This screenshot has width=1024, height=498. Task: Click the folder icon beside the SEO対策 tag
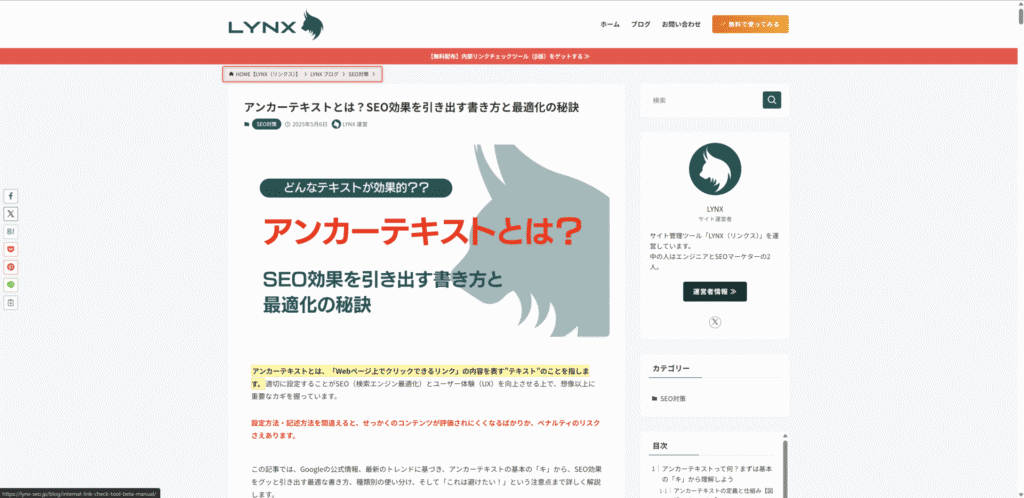pyautogui.click(x=246, y=124)
